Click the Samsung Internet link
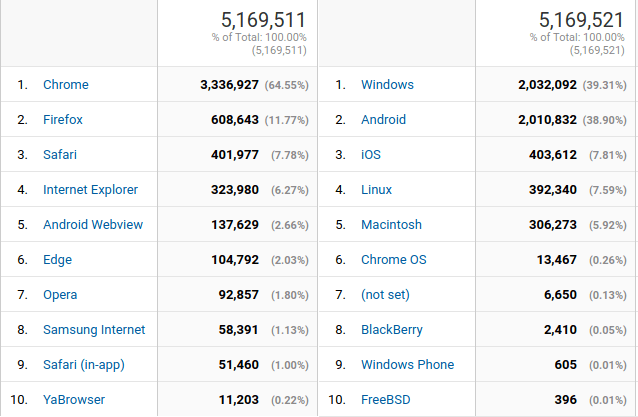 (94, 330)
